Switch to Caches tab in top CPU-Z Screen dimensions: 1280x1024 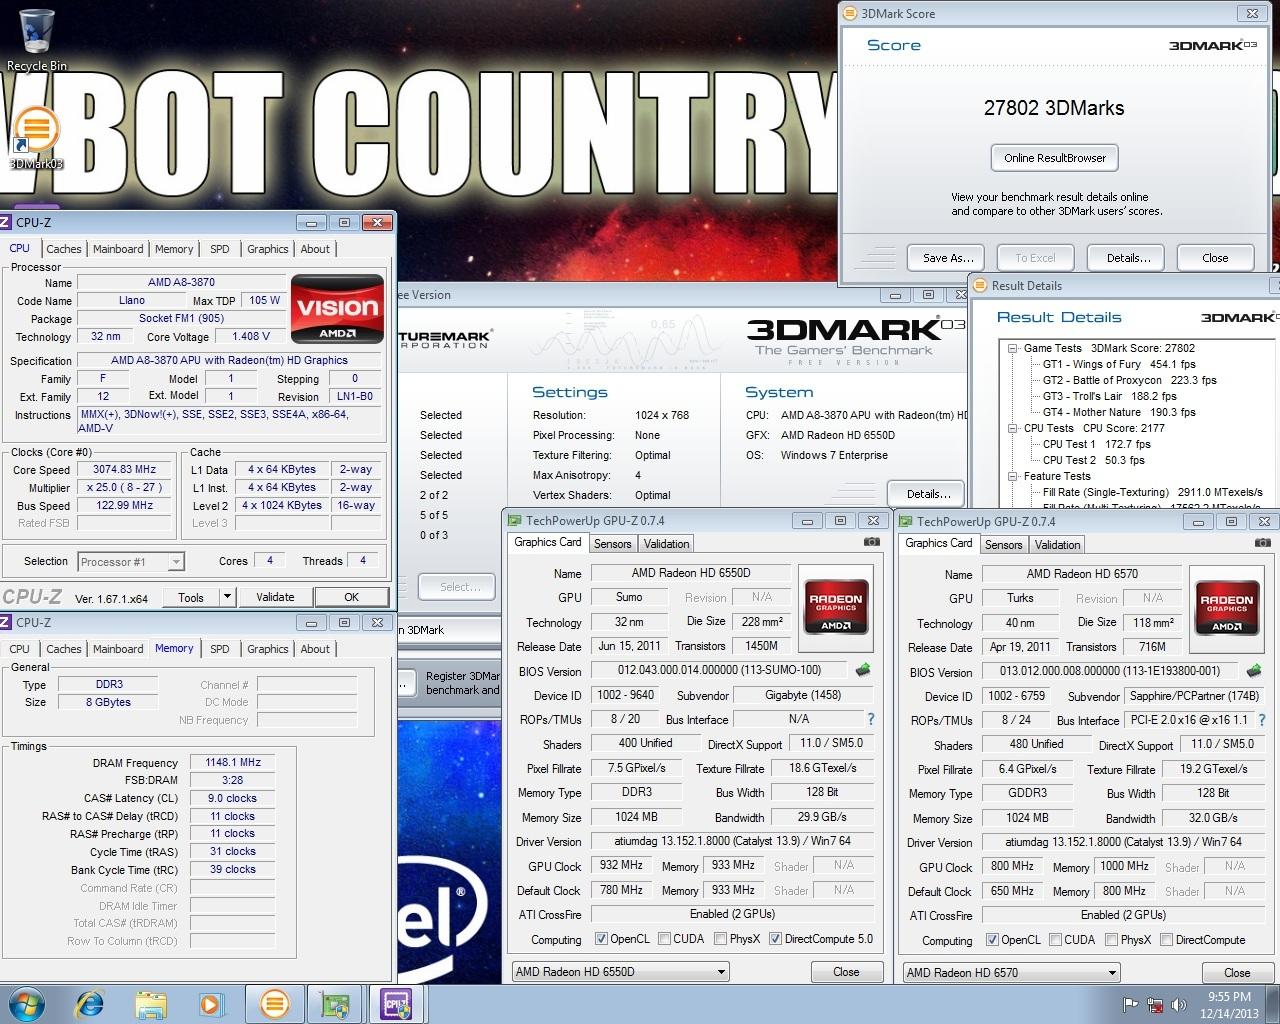[63, 249]
